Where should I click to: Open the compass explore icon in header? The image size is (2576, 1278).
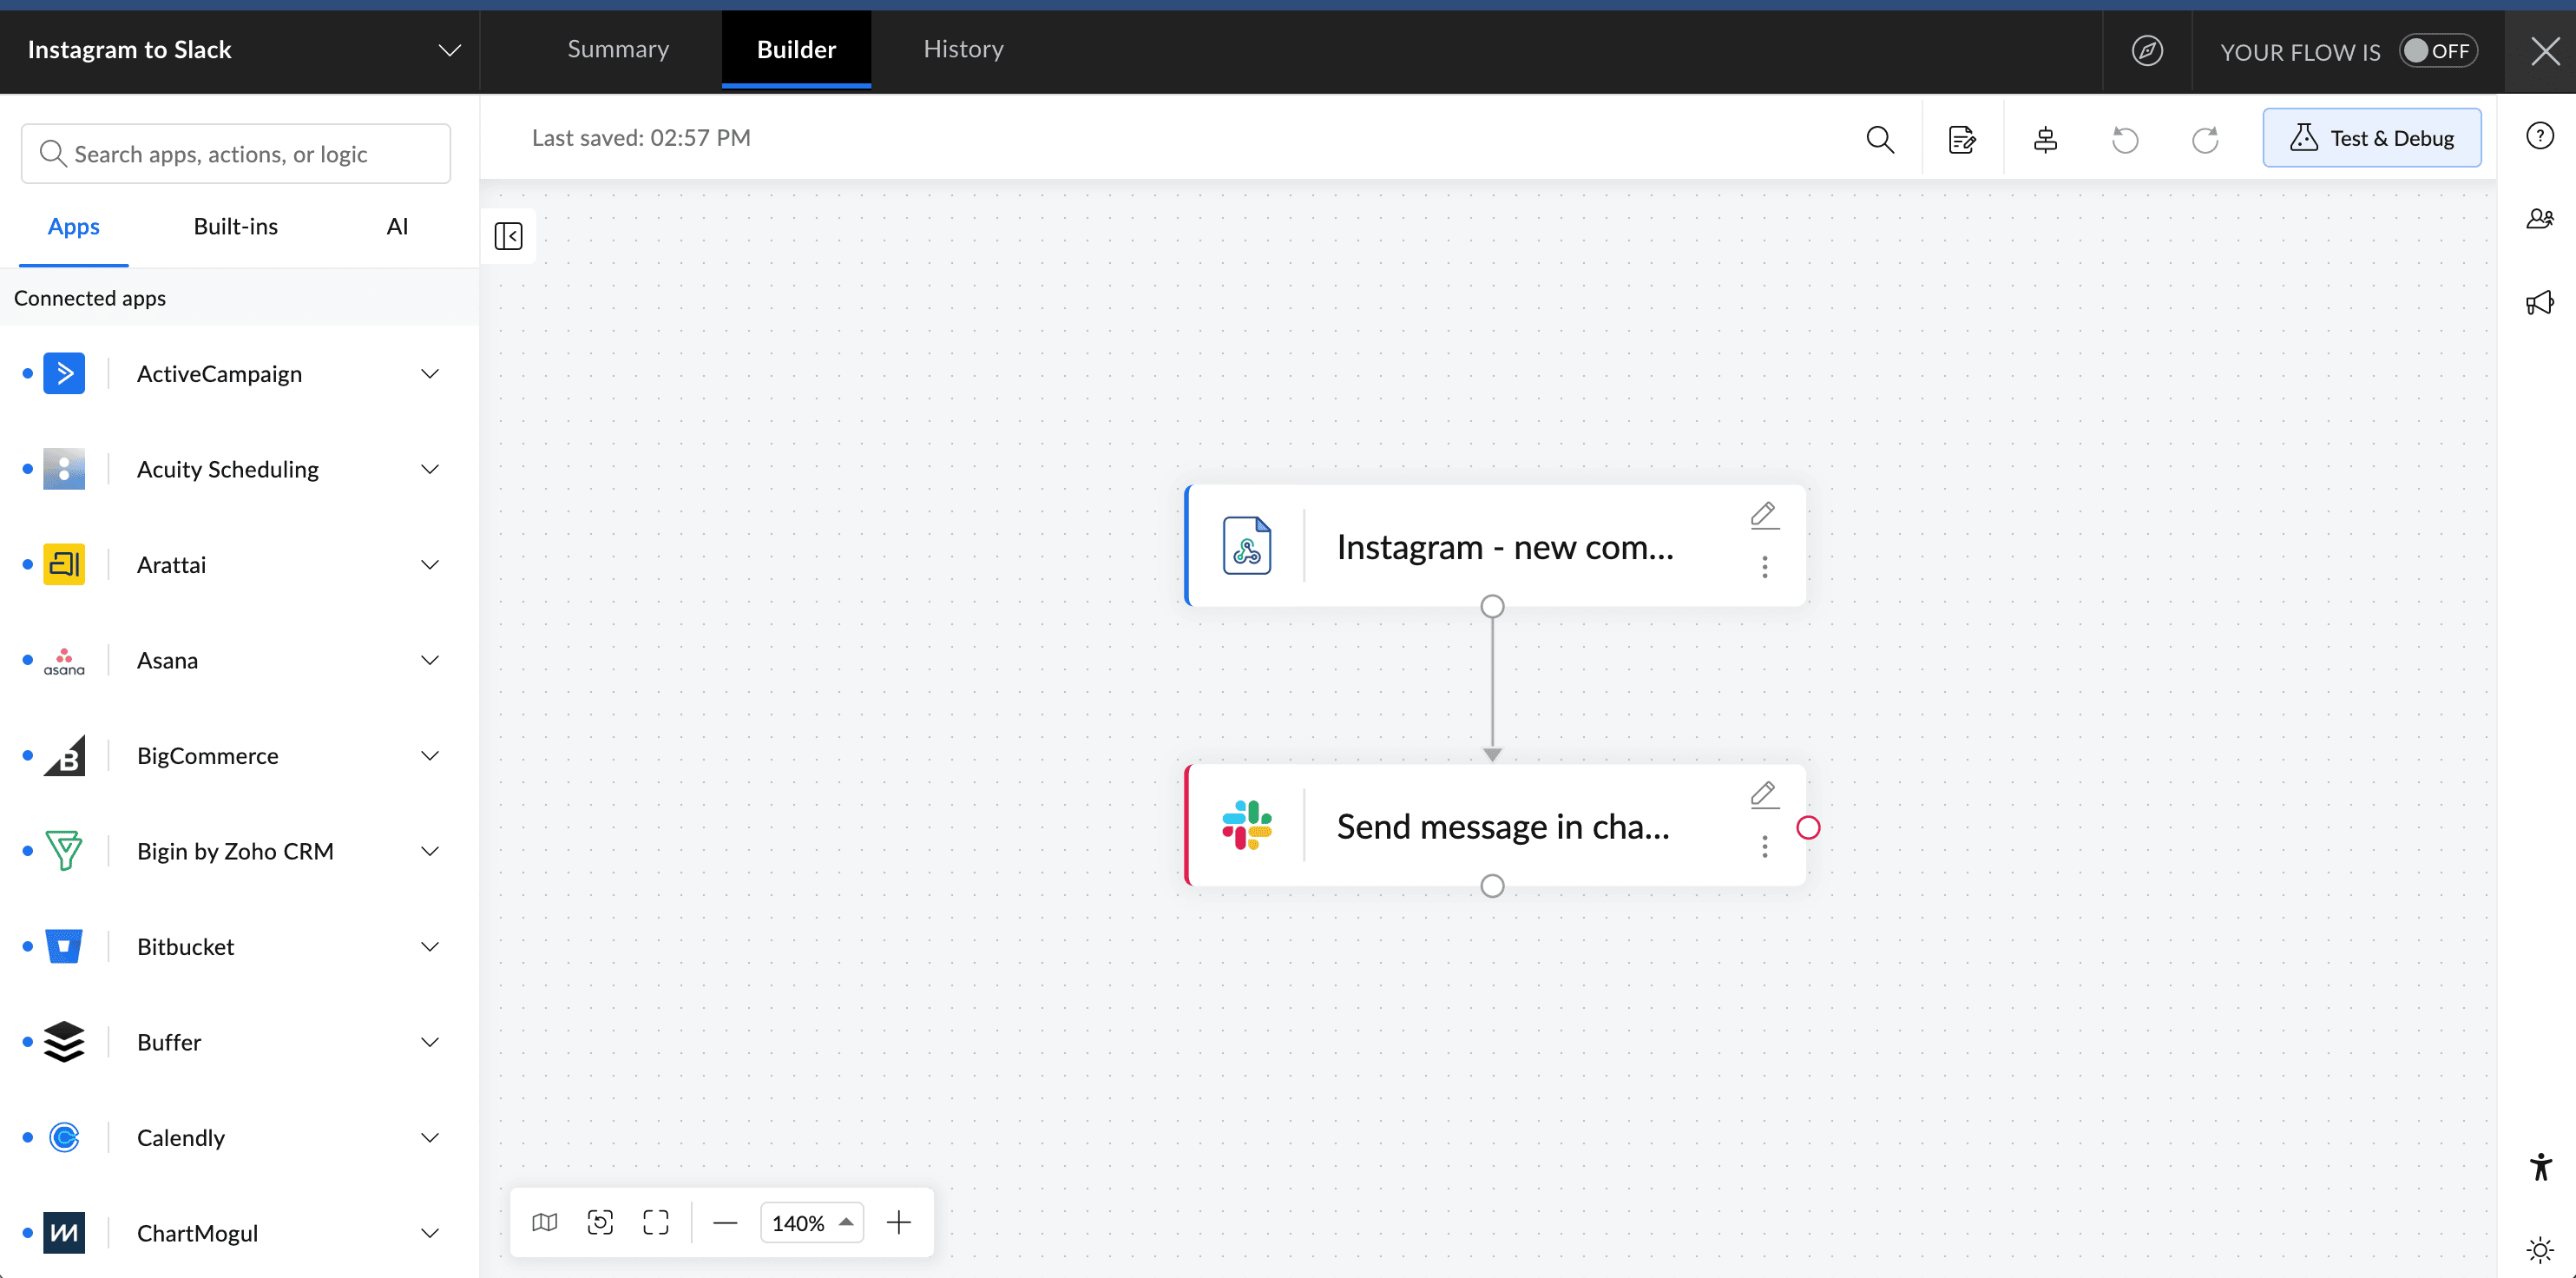pos(2147,50)
